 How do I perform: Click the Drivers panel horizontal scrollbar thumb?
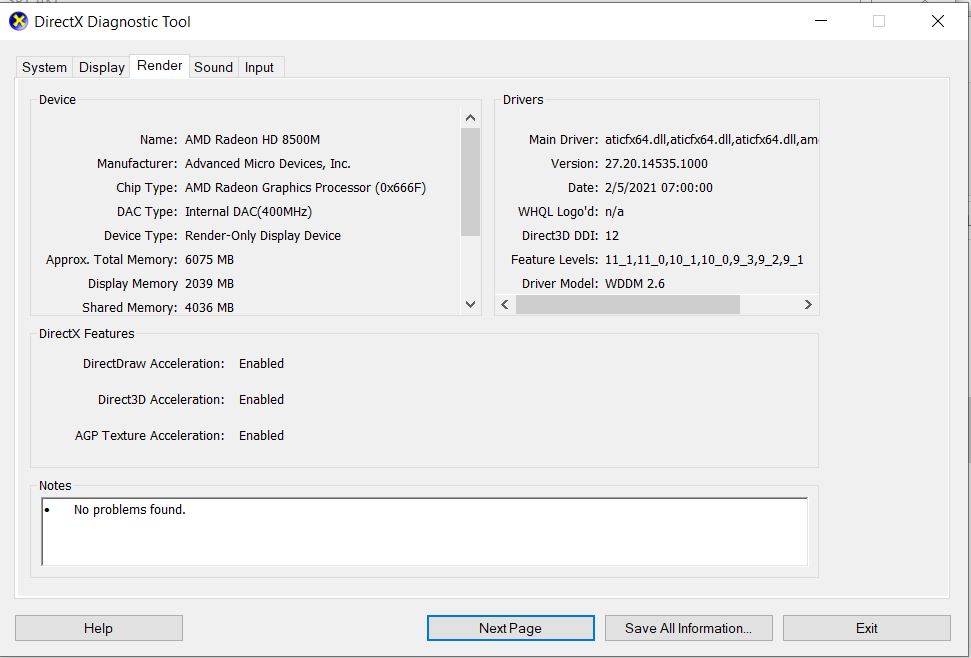click(x=627, y=304)
